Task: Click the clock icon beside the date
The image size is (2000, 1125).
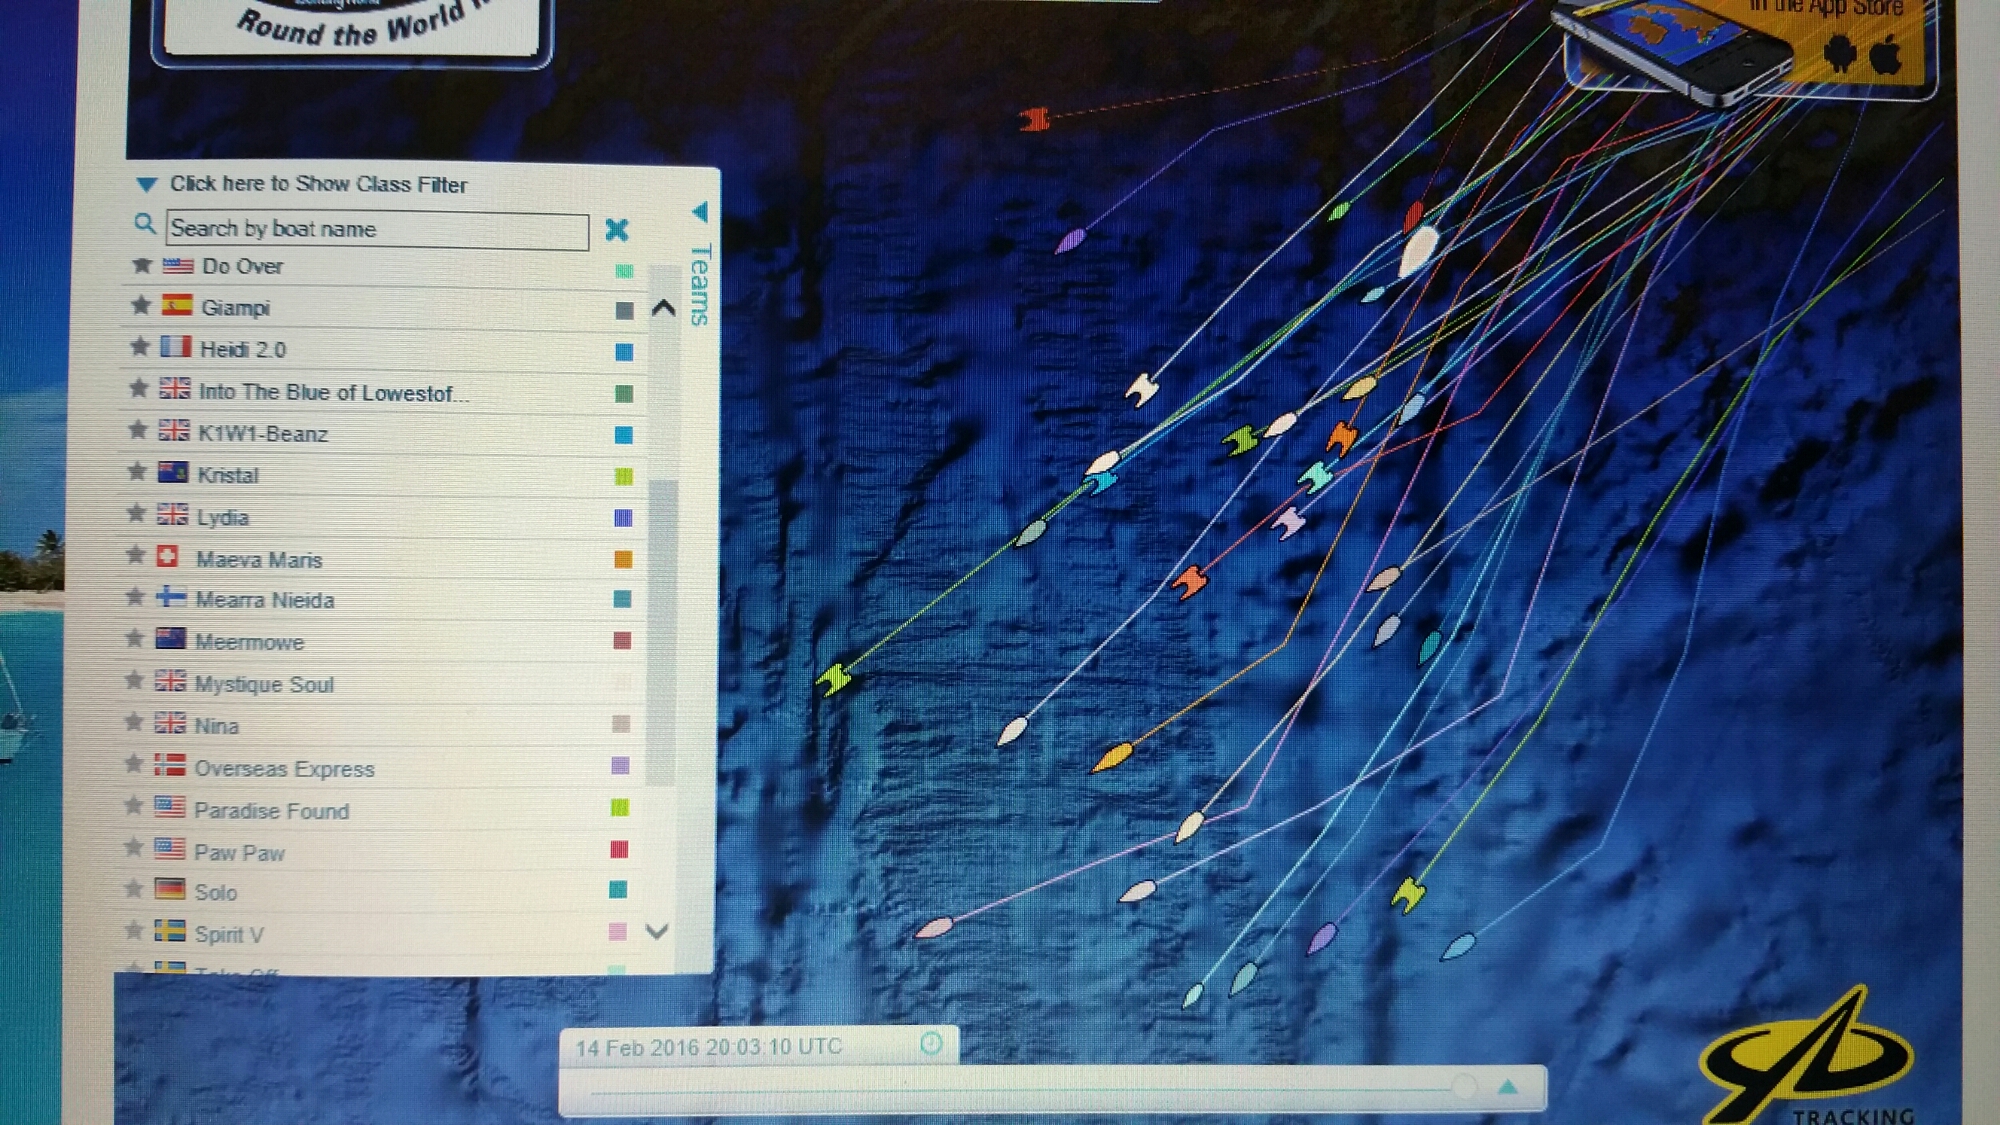Action: (931, 1044)
